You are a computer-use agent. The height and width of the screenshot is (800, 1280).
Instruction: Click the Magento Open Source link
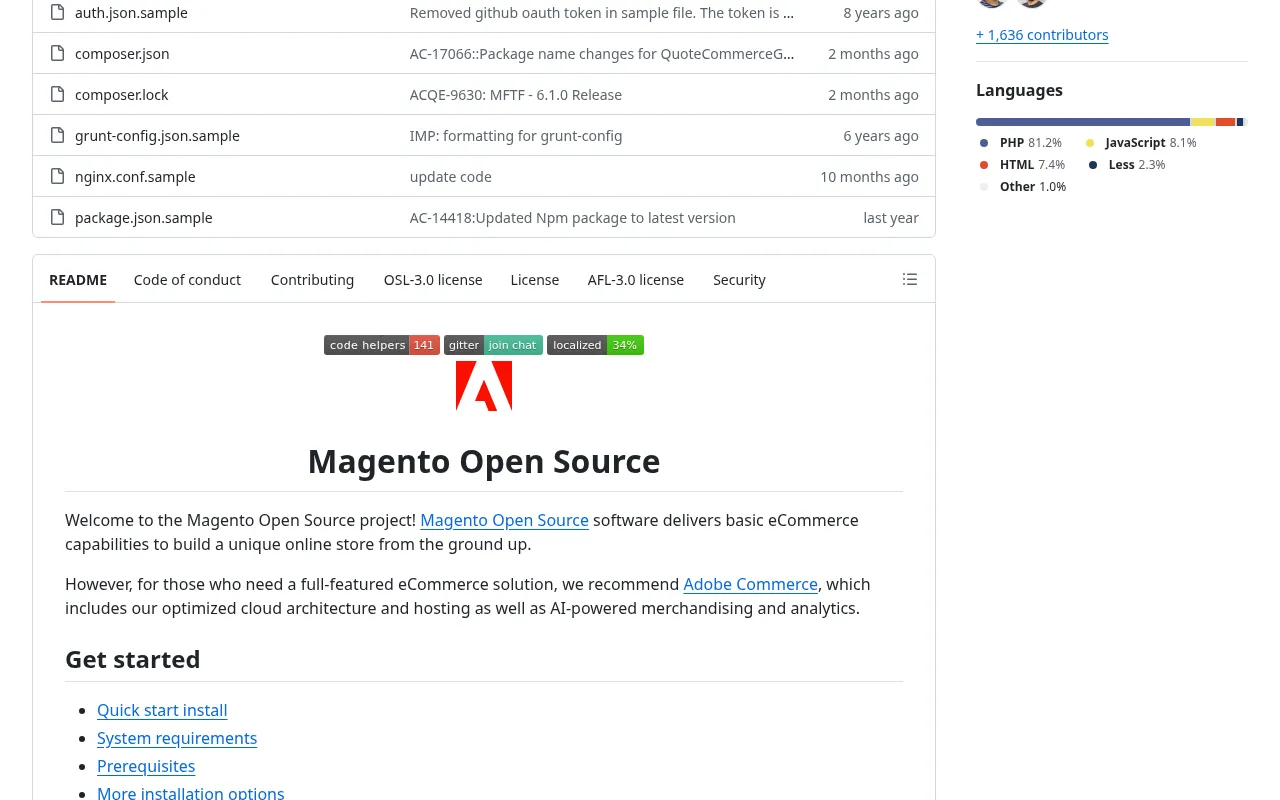click(504, 520)
